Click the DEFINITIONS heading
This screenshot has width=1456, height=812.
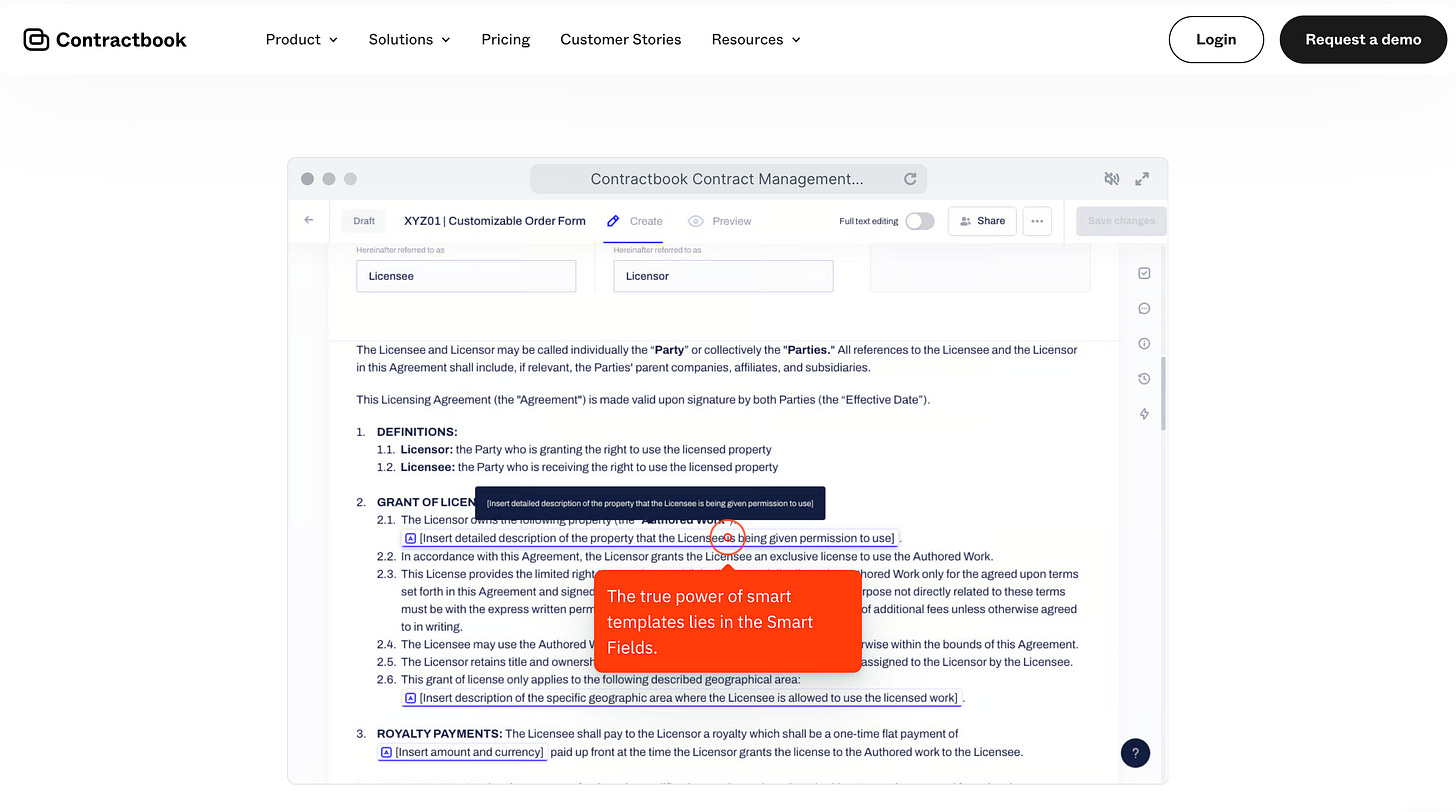(417, 432)
